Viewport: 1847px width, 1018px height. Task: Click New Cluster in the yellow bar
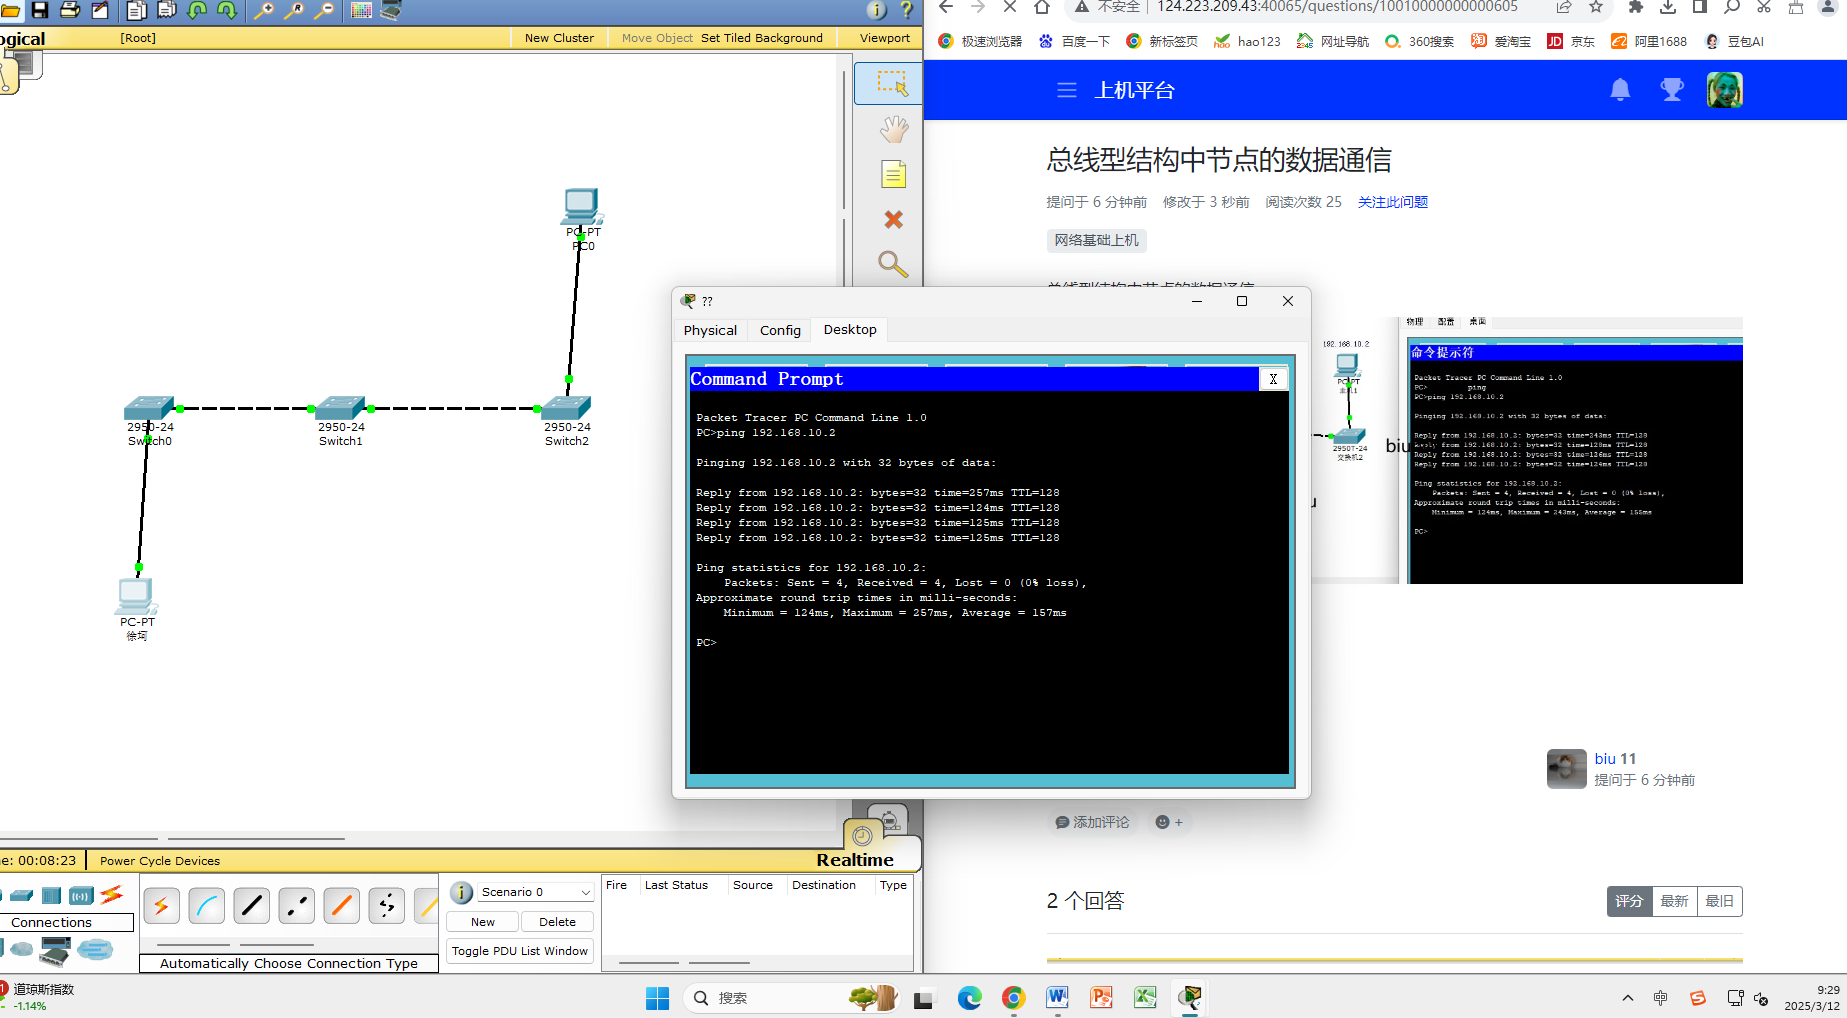point(559,38)
